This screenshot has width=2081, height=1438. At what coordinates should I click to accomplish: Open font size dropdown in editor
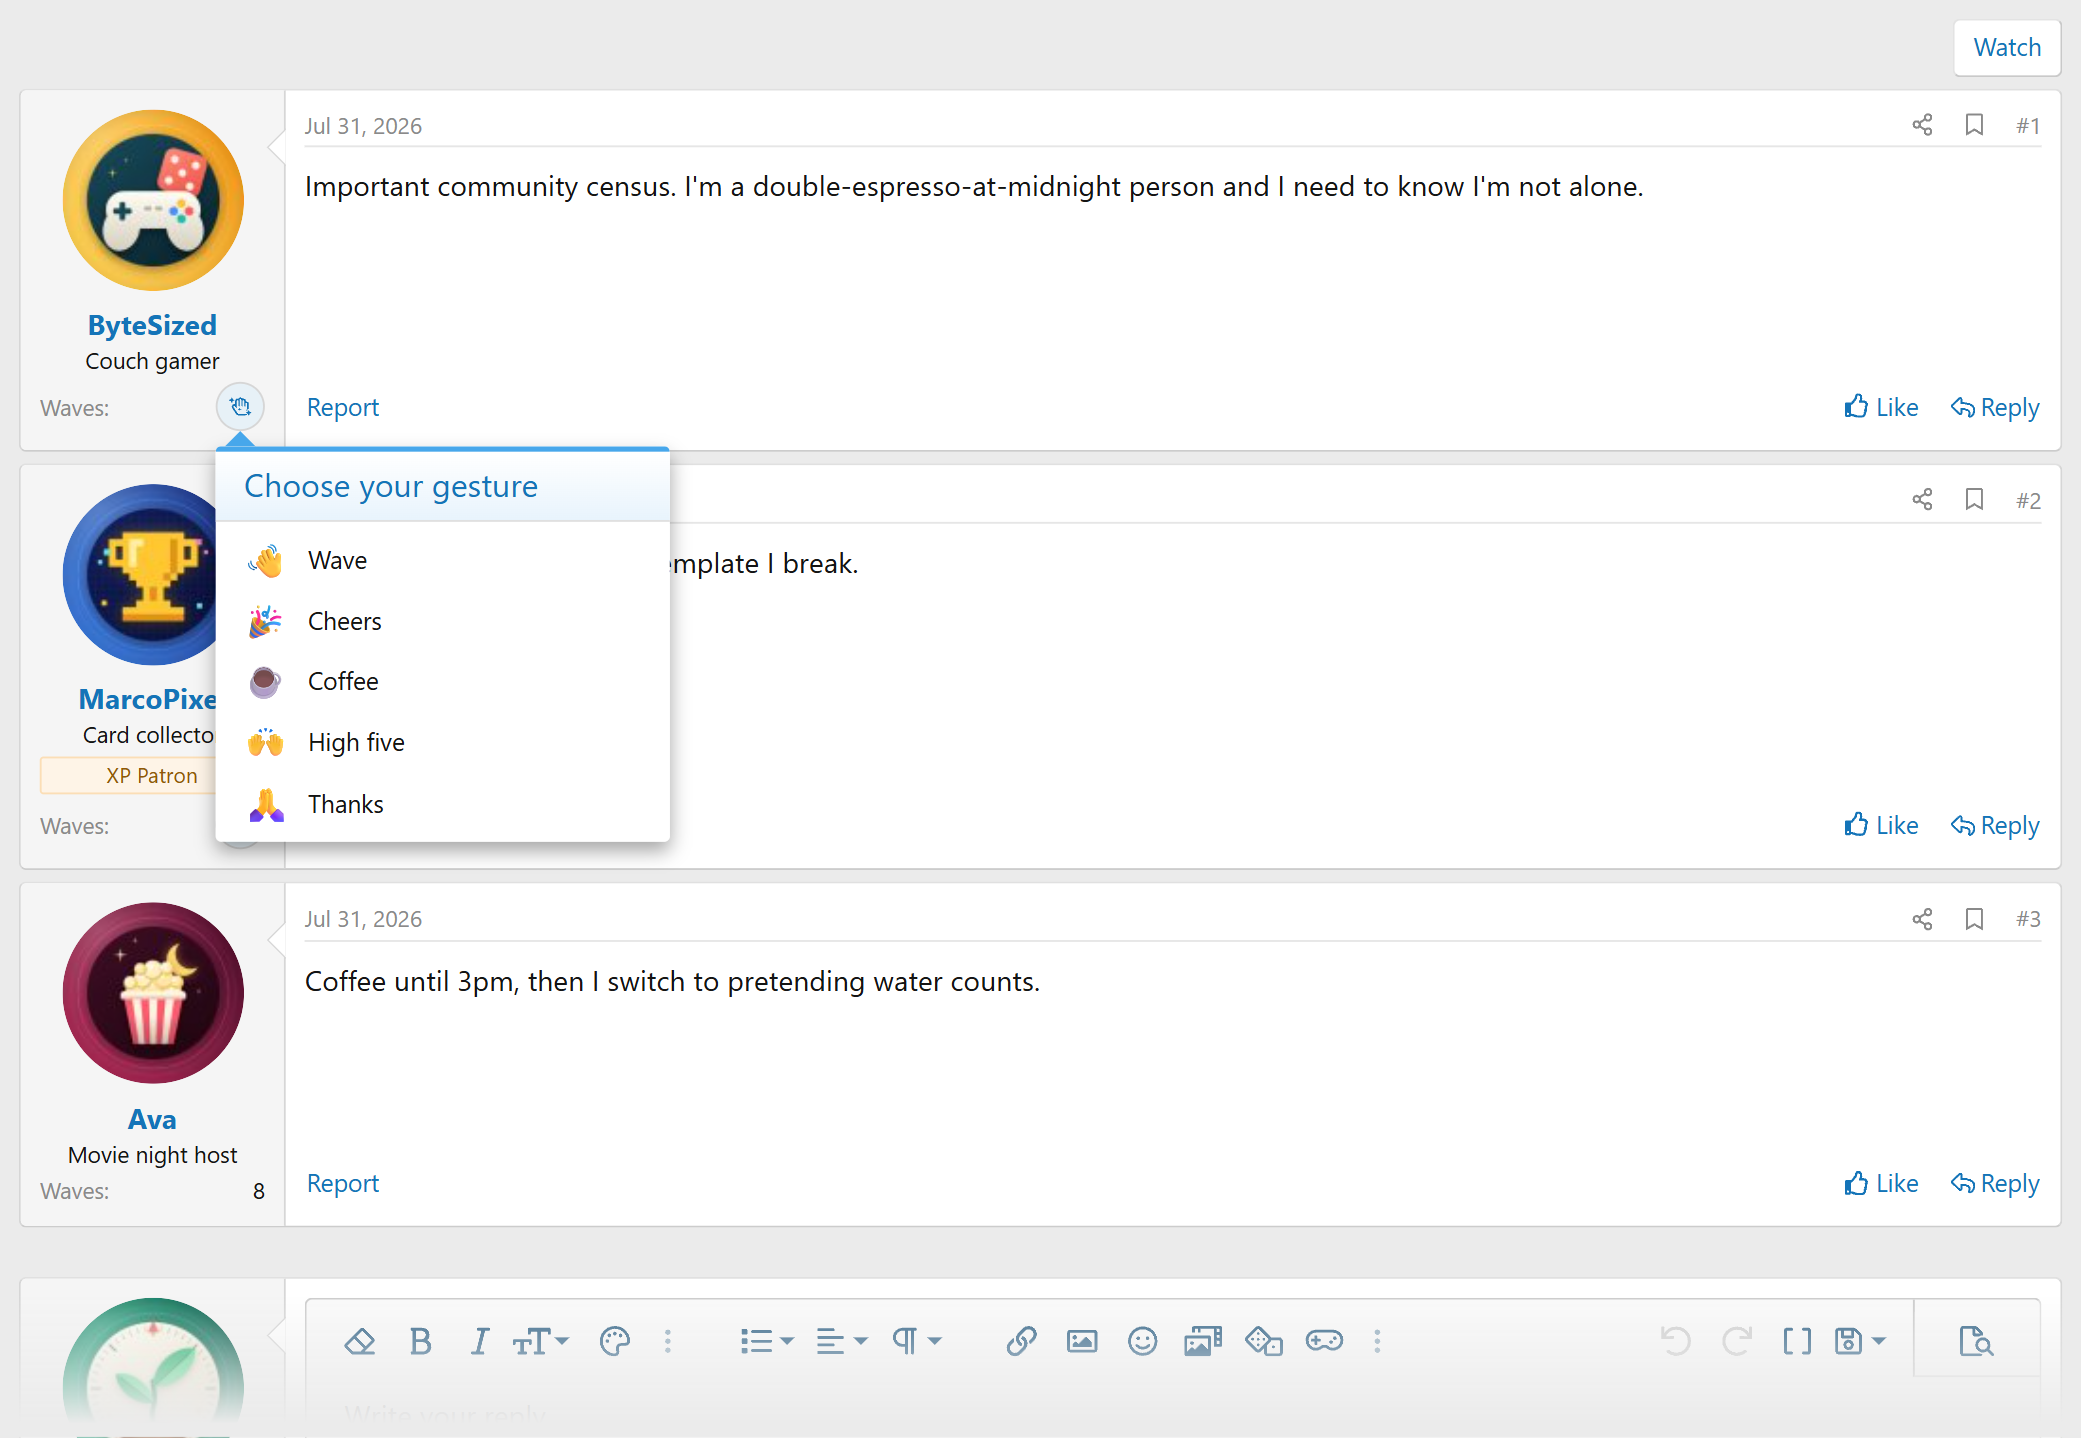540,1341
